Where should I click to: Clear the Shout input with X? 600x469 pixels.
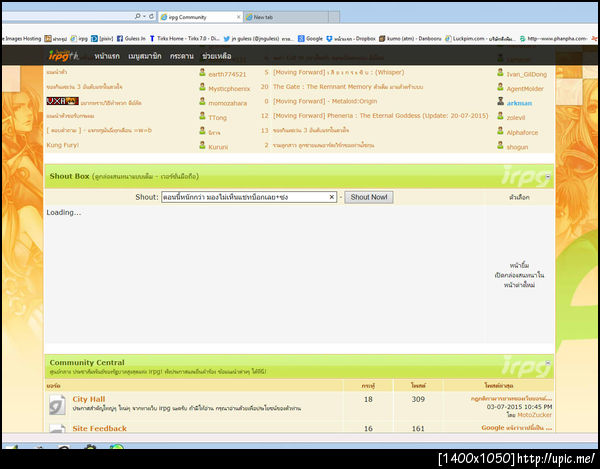tap(332, 197)
